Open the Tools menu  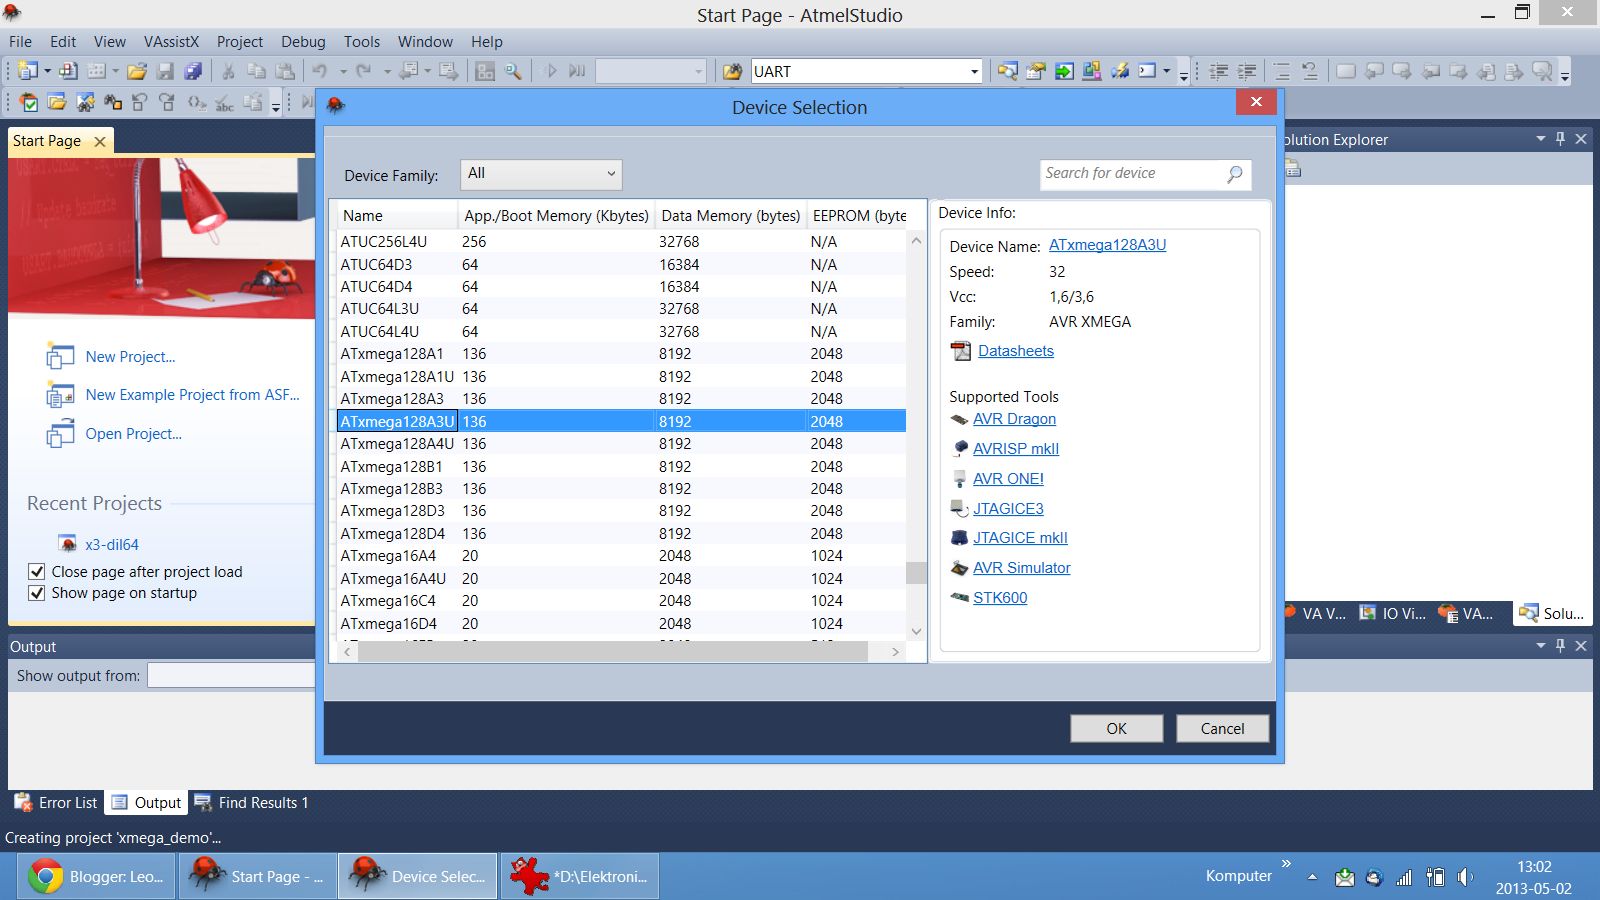(x=362, y=42)
